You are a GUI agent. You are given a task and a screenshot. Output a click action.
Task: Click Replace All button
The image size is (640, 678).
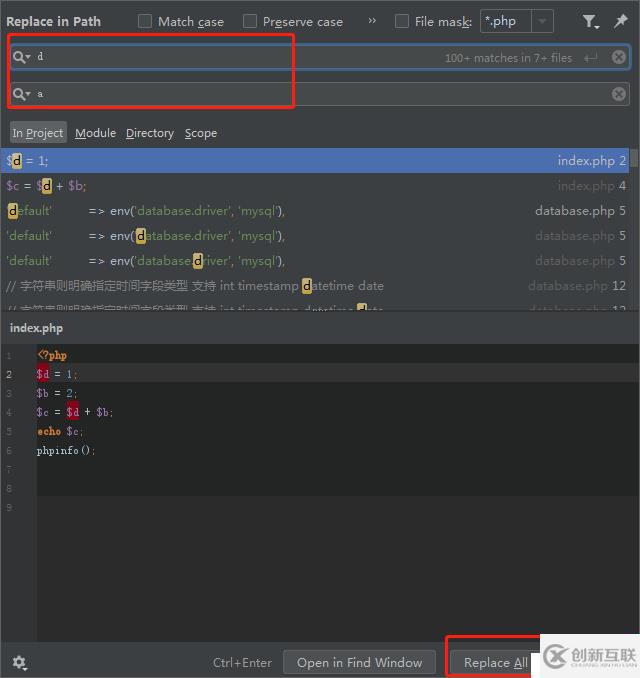496,662
